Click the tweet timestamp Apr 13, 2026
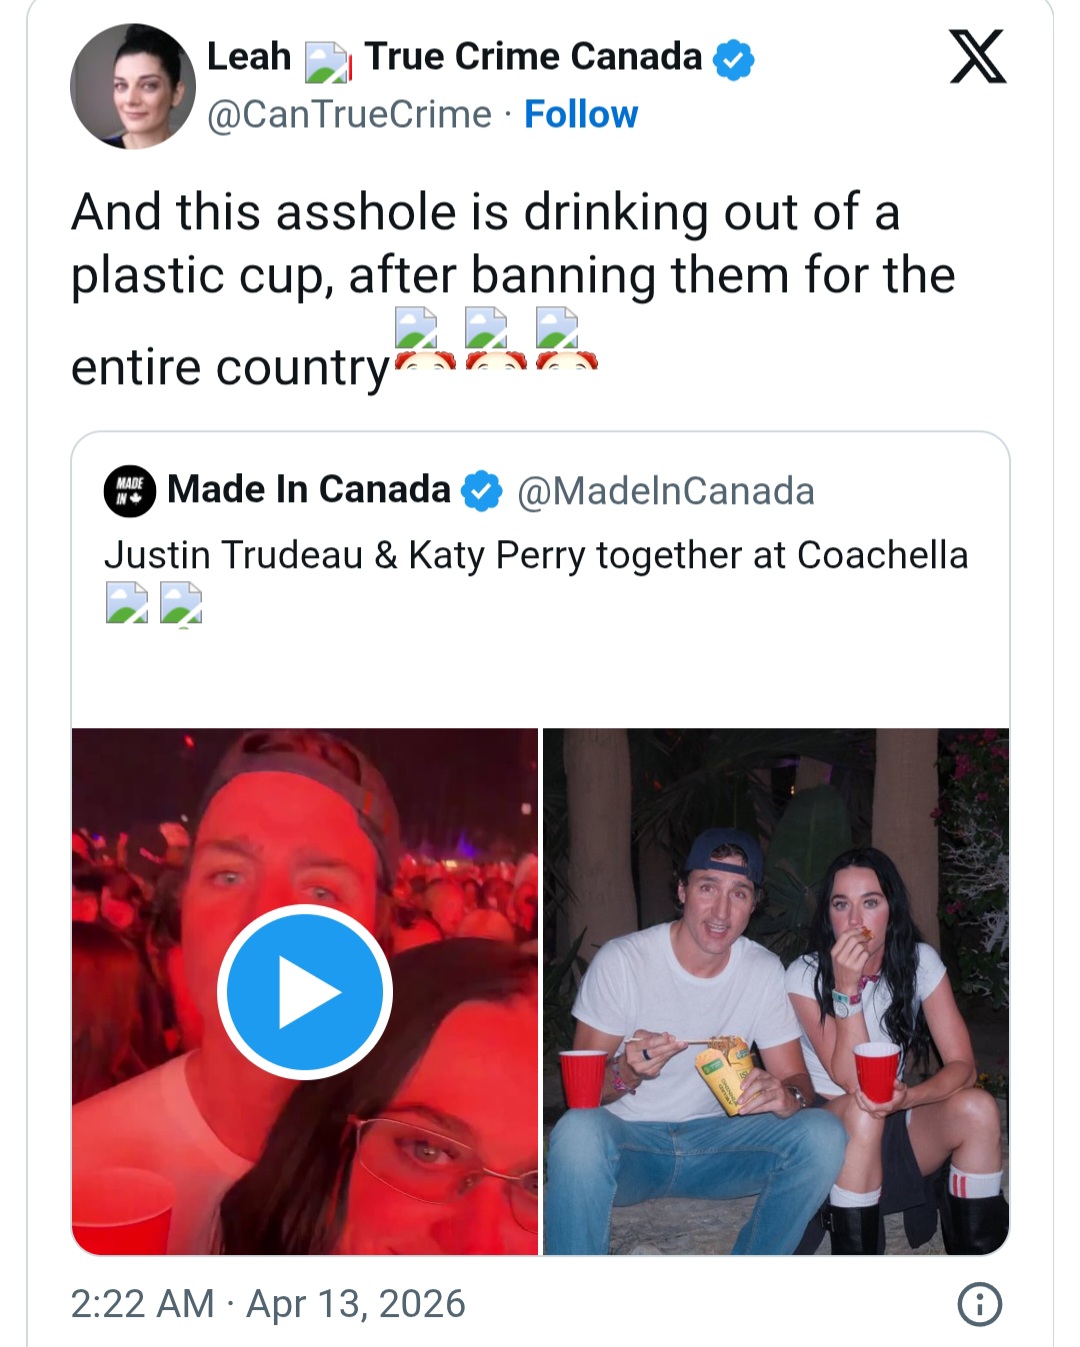 point(268,1305)
